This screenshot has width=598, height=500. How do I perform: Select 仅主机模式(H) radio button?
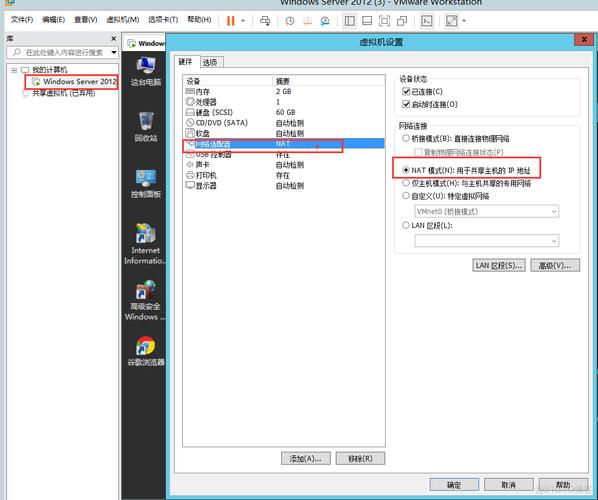406,183
